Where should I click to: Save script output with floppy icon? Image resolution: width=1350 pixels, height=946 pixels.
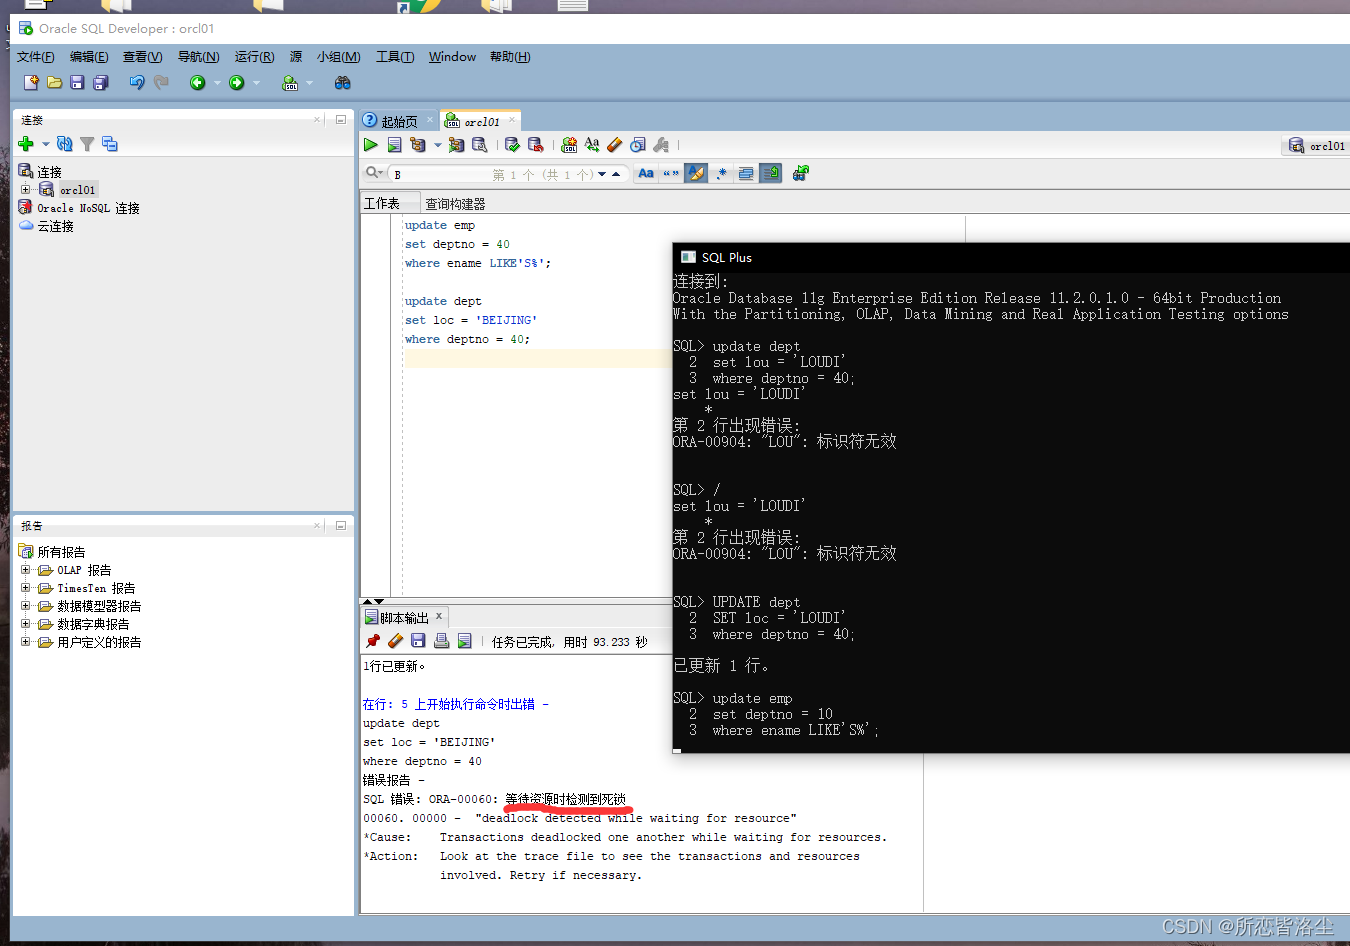[x=418, y=641]
